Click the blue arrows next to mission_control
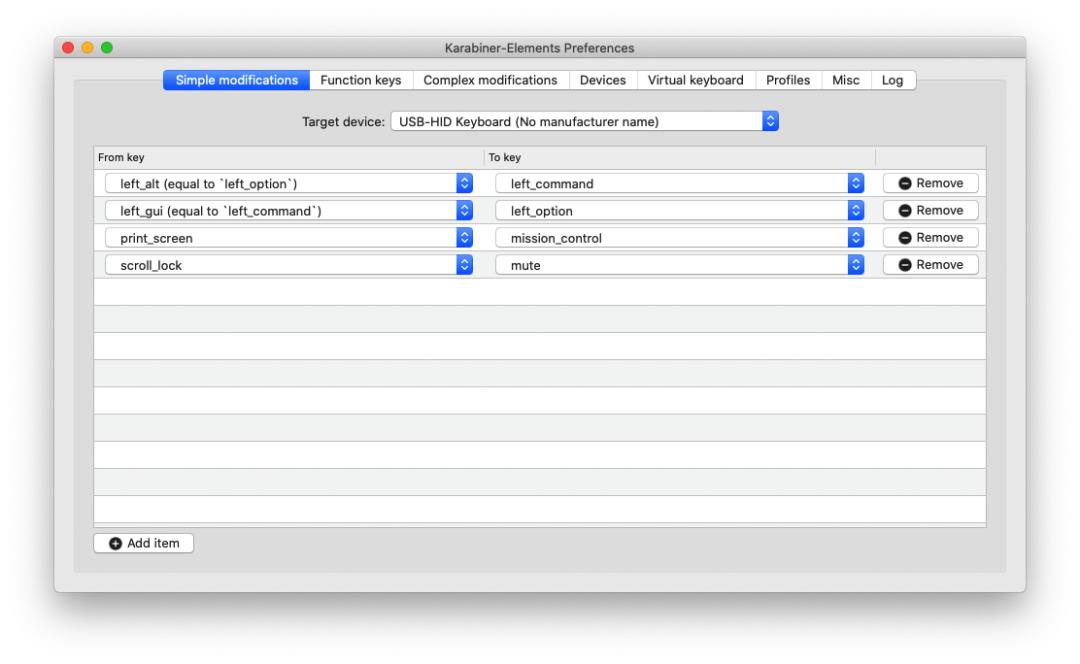 (x=855, y=238)
